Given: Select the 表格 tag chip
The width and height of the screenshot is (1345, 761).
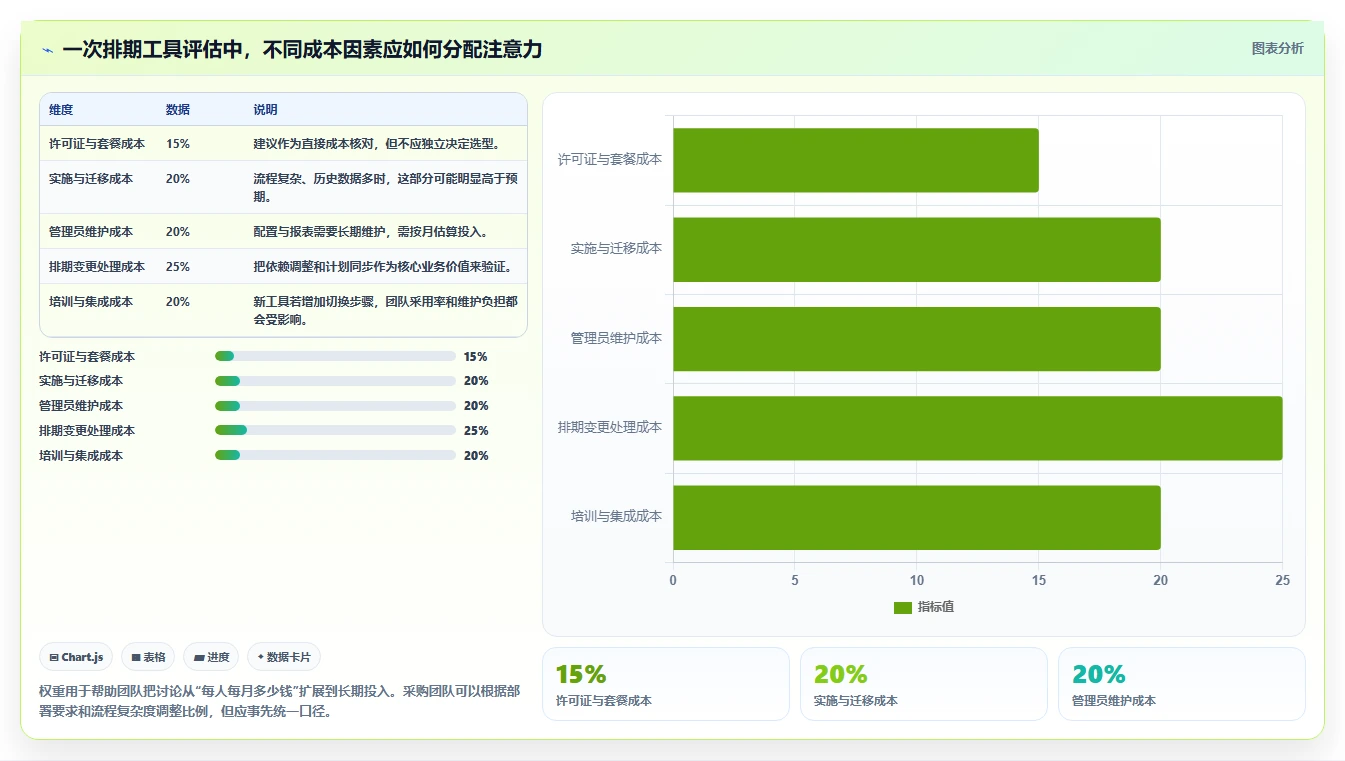Looking at the screenshot, I should [x=148, y=657].
